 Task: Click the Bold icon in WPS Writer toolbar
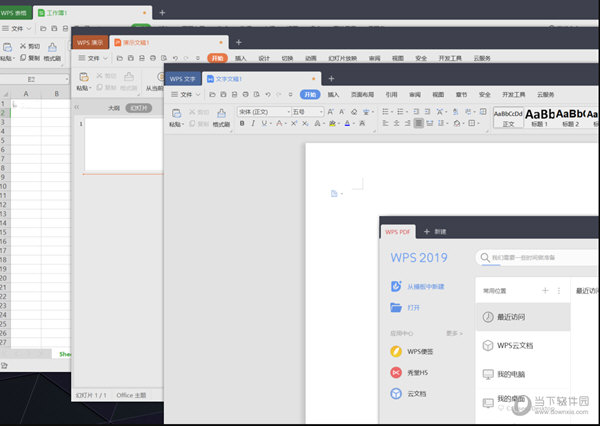(241, 124)
